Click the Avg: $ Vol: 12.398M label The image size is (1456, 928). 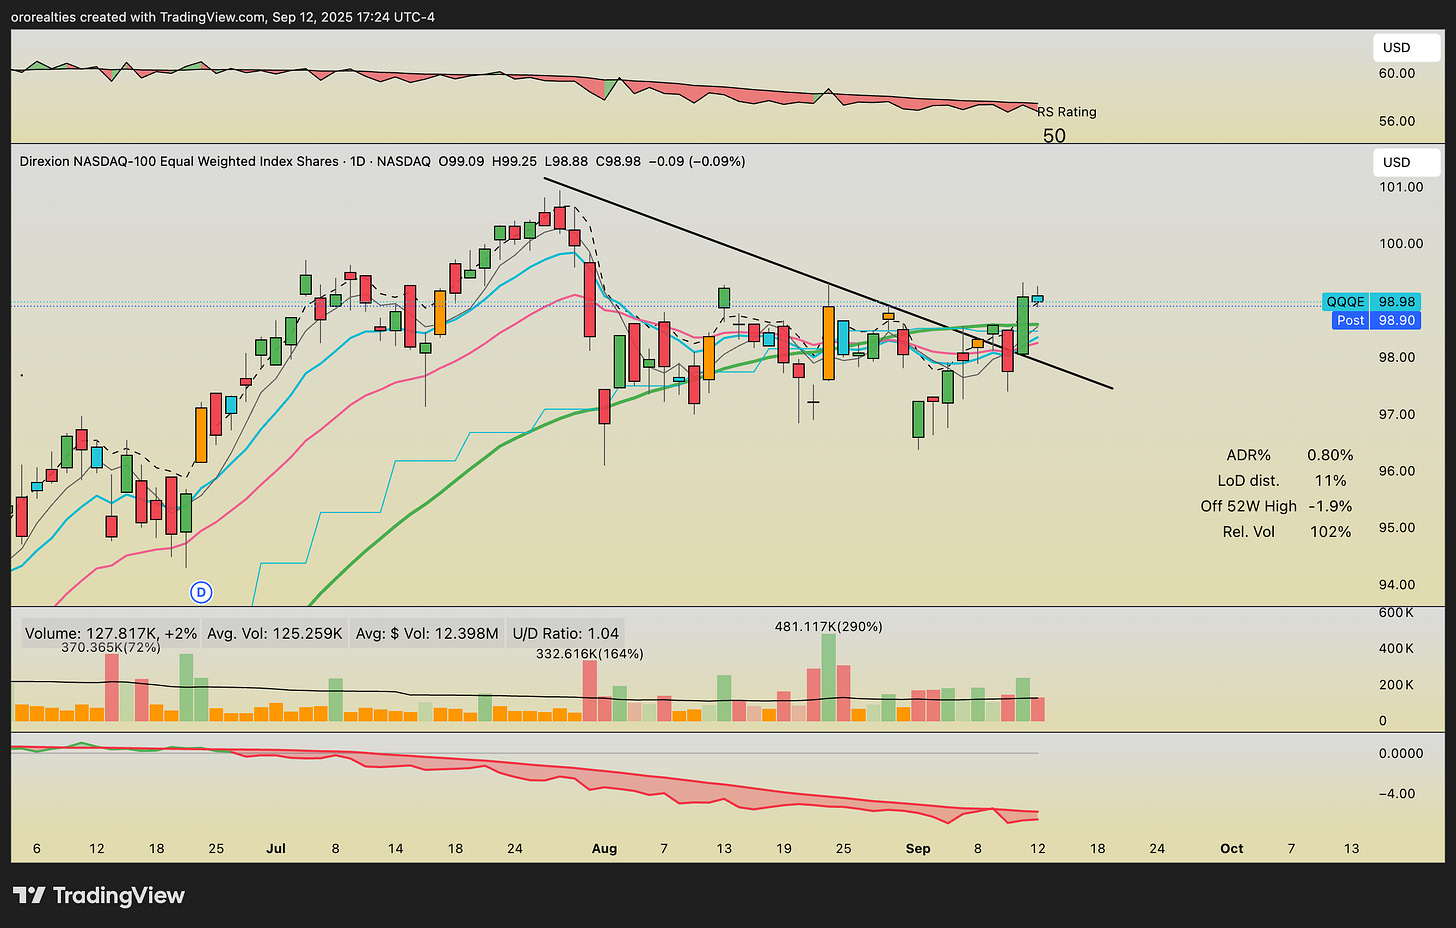427,633
